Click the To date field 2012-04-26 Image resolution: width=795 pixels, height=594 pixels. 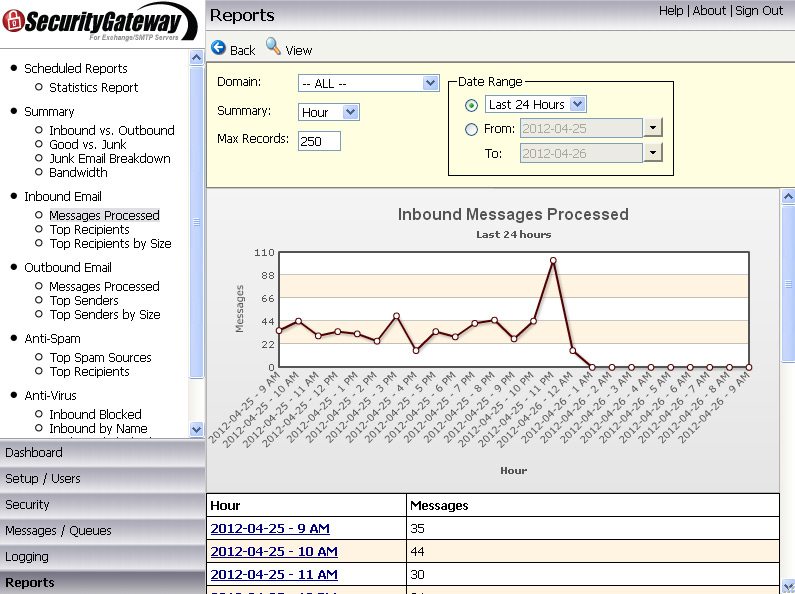click(581, 153)
